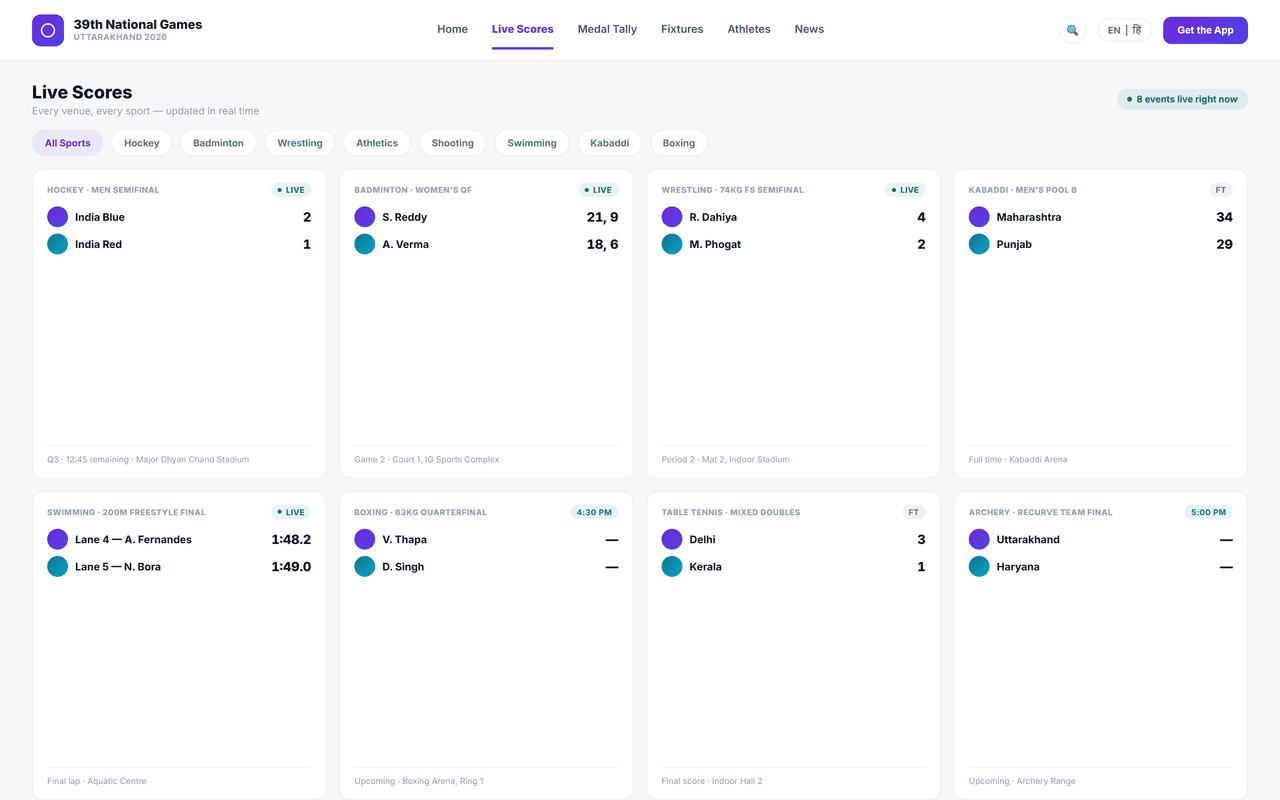
Task: Click S. Reddy player avatar
Action: click(365, 217)
